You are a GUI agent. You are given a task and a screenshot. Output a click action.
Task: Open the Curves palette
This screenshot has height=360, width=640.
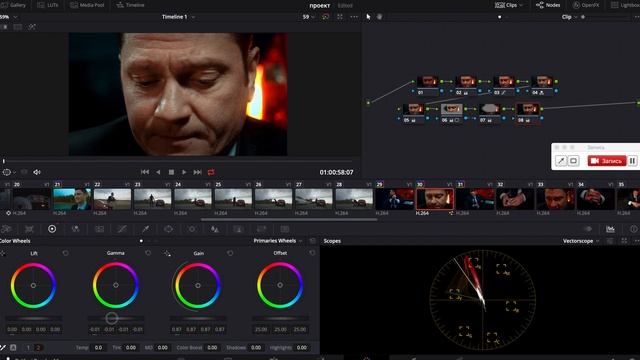click(x=122, y=229)
